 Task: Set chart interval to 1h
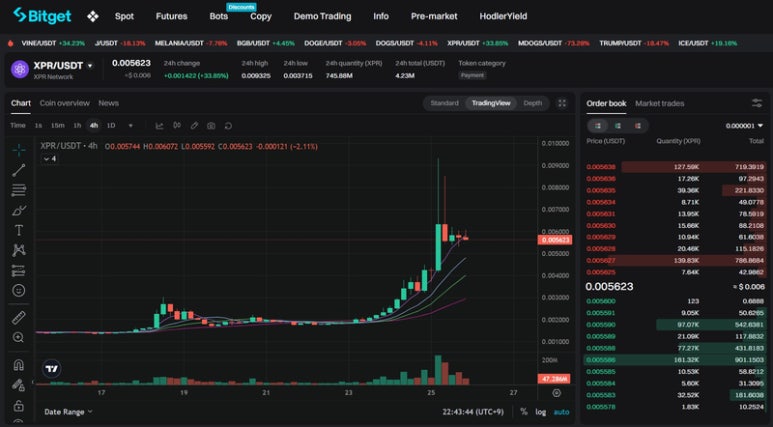coord(77,126)
